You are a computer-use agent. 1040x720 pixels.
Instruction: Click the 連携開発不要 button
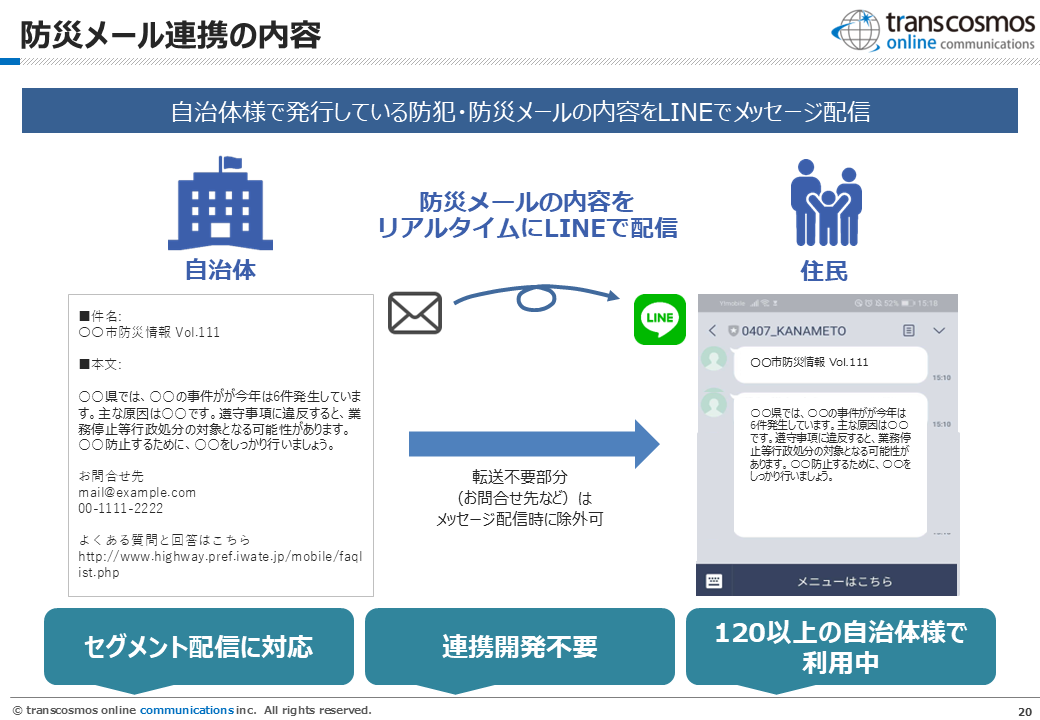pos(519,647)
